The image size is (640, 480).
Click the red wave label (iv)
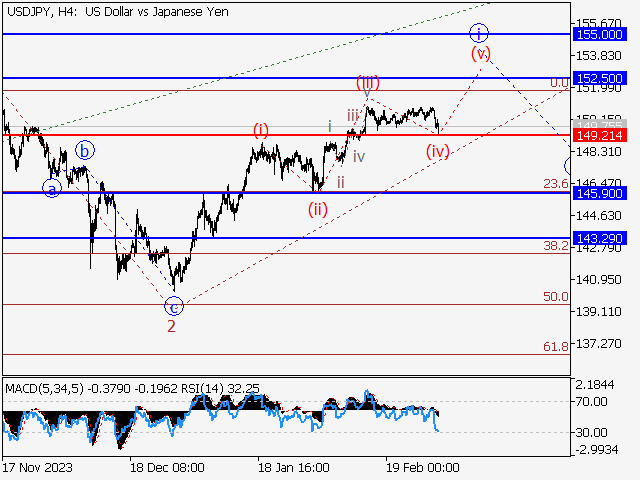pos(438,151)
